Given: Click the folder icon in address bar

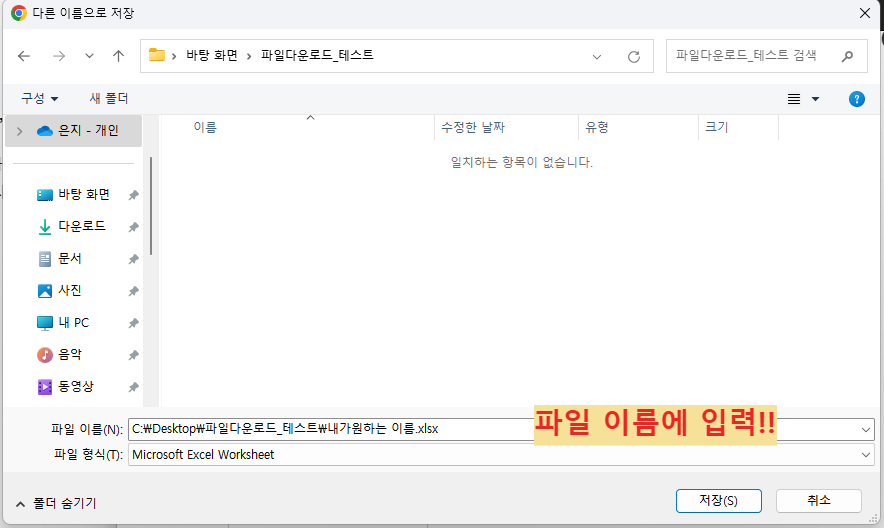Looking at the screenshot, I should (x=157, y=55).
